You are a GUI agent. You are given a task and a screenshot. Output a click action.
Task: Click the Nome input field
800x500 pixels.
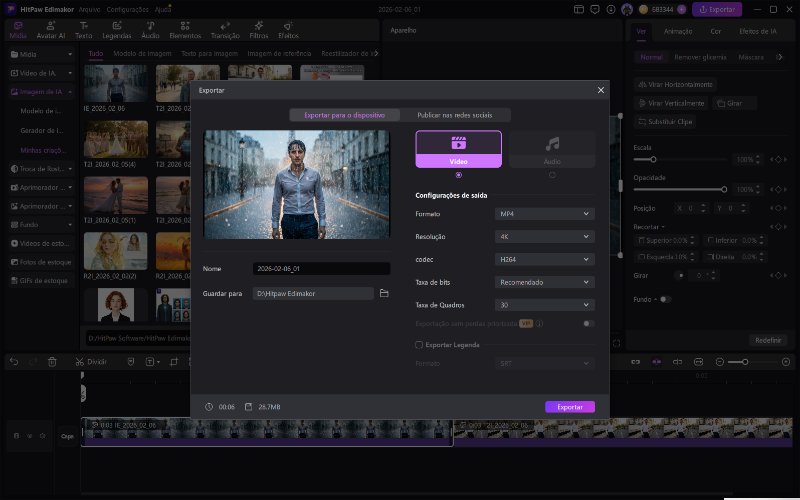(x=321, y=269)
